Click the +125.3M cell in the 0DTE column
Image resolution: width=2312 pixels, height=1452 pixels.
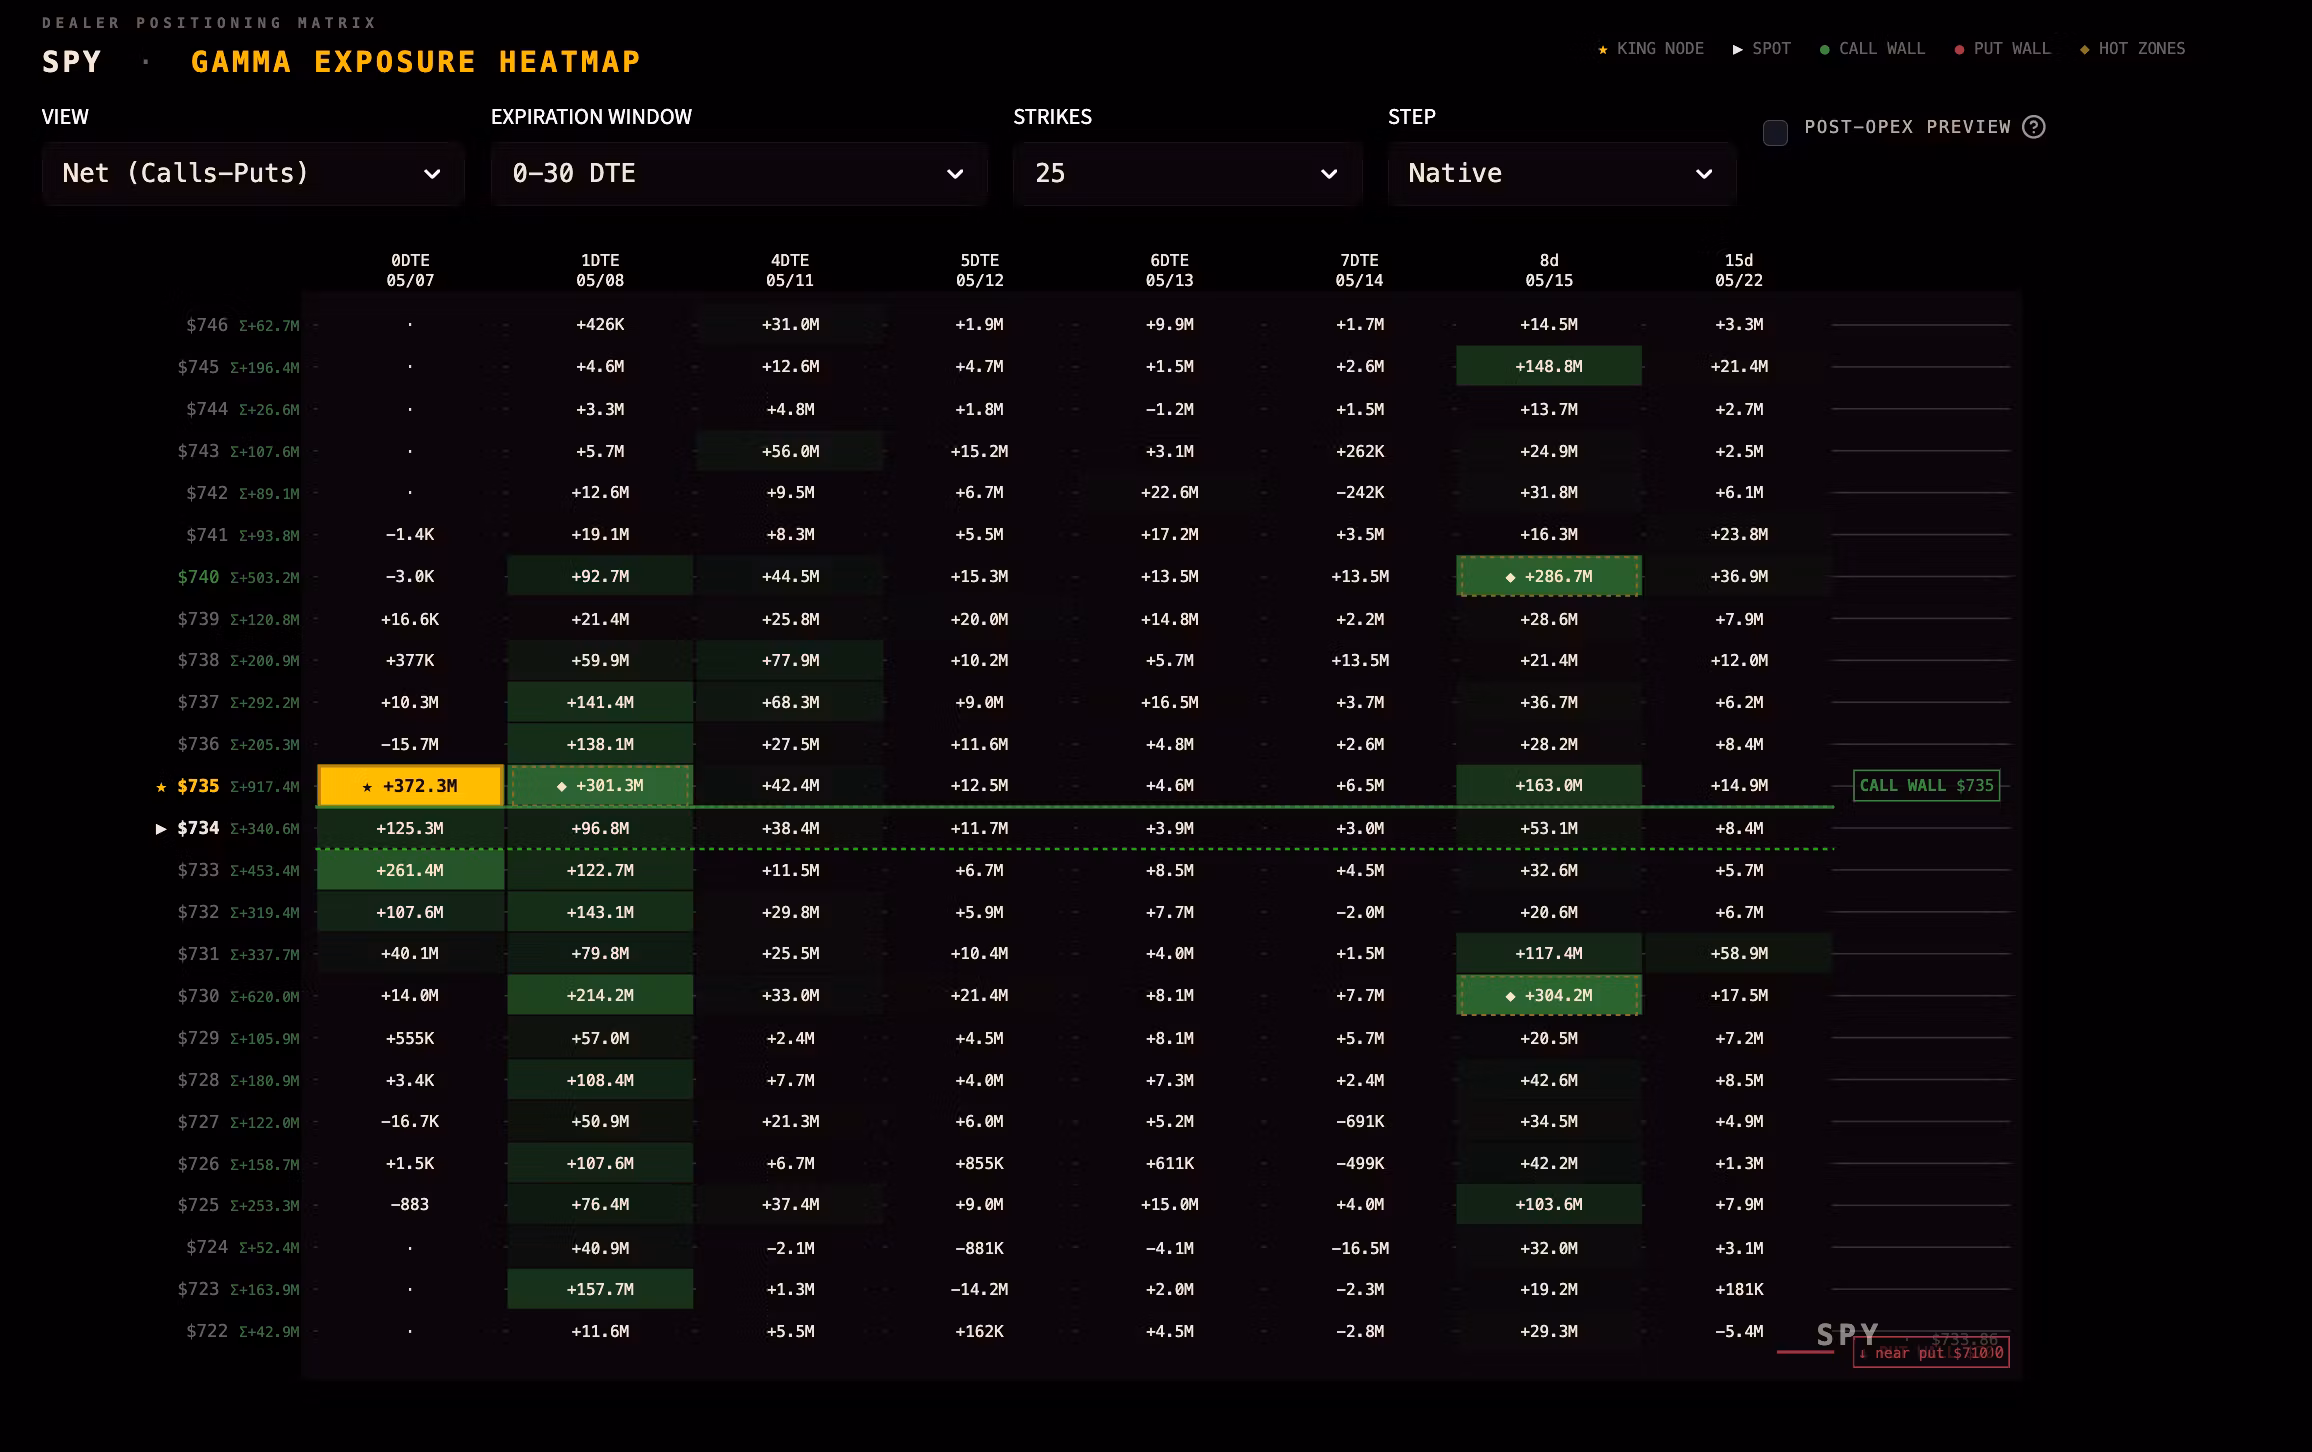coord(410,828)
